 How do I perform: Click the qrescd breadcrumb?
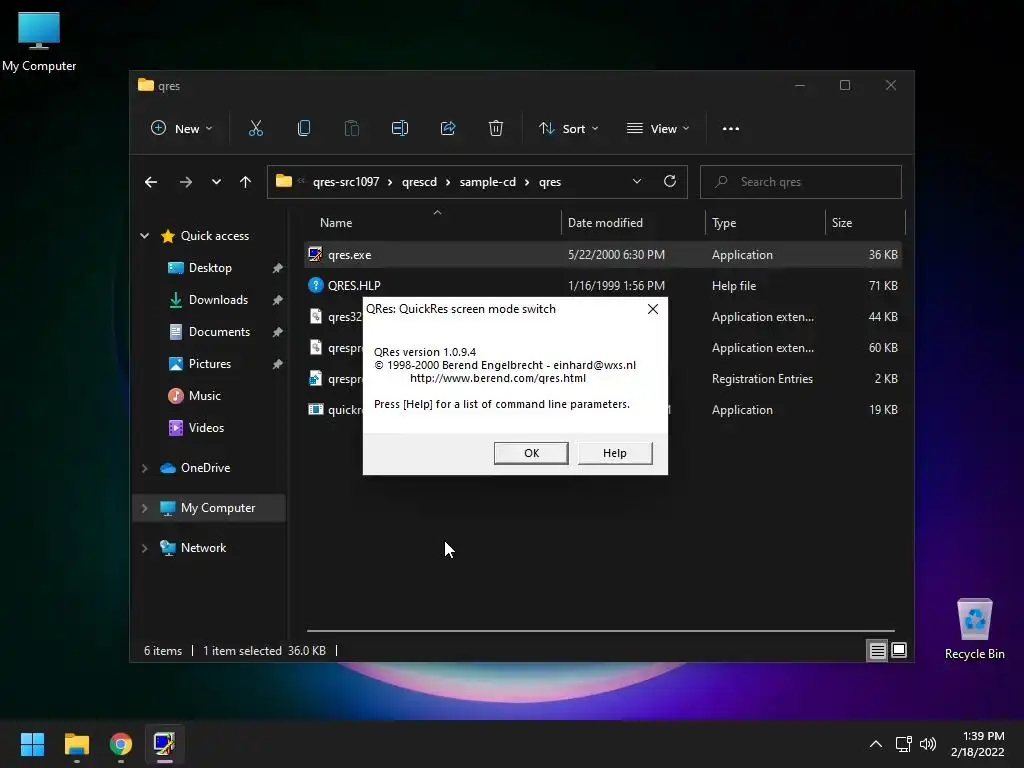click(419, 182)
